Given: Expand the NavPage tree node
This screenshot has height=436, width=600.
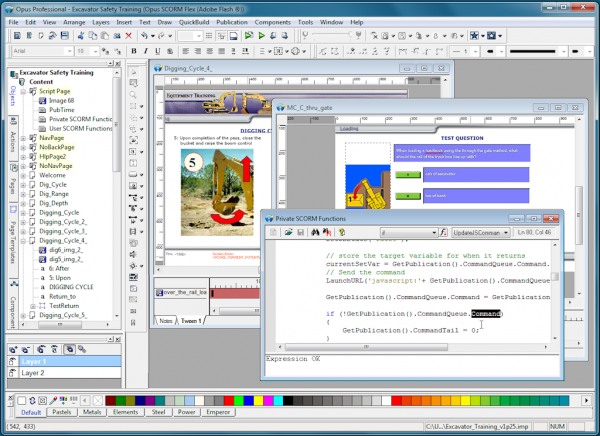Looking at the screenshot, I should tap(23, 137).
